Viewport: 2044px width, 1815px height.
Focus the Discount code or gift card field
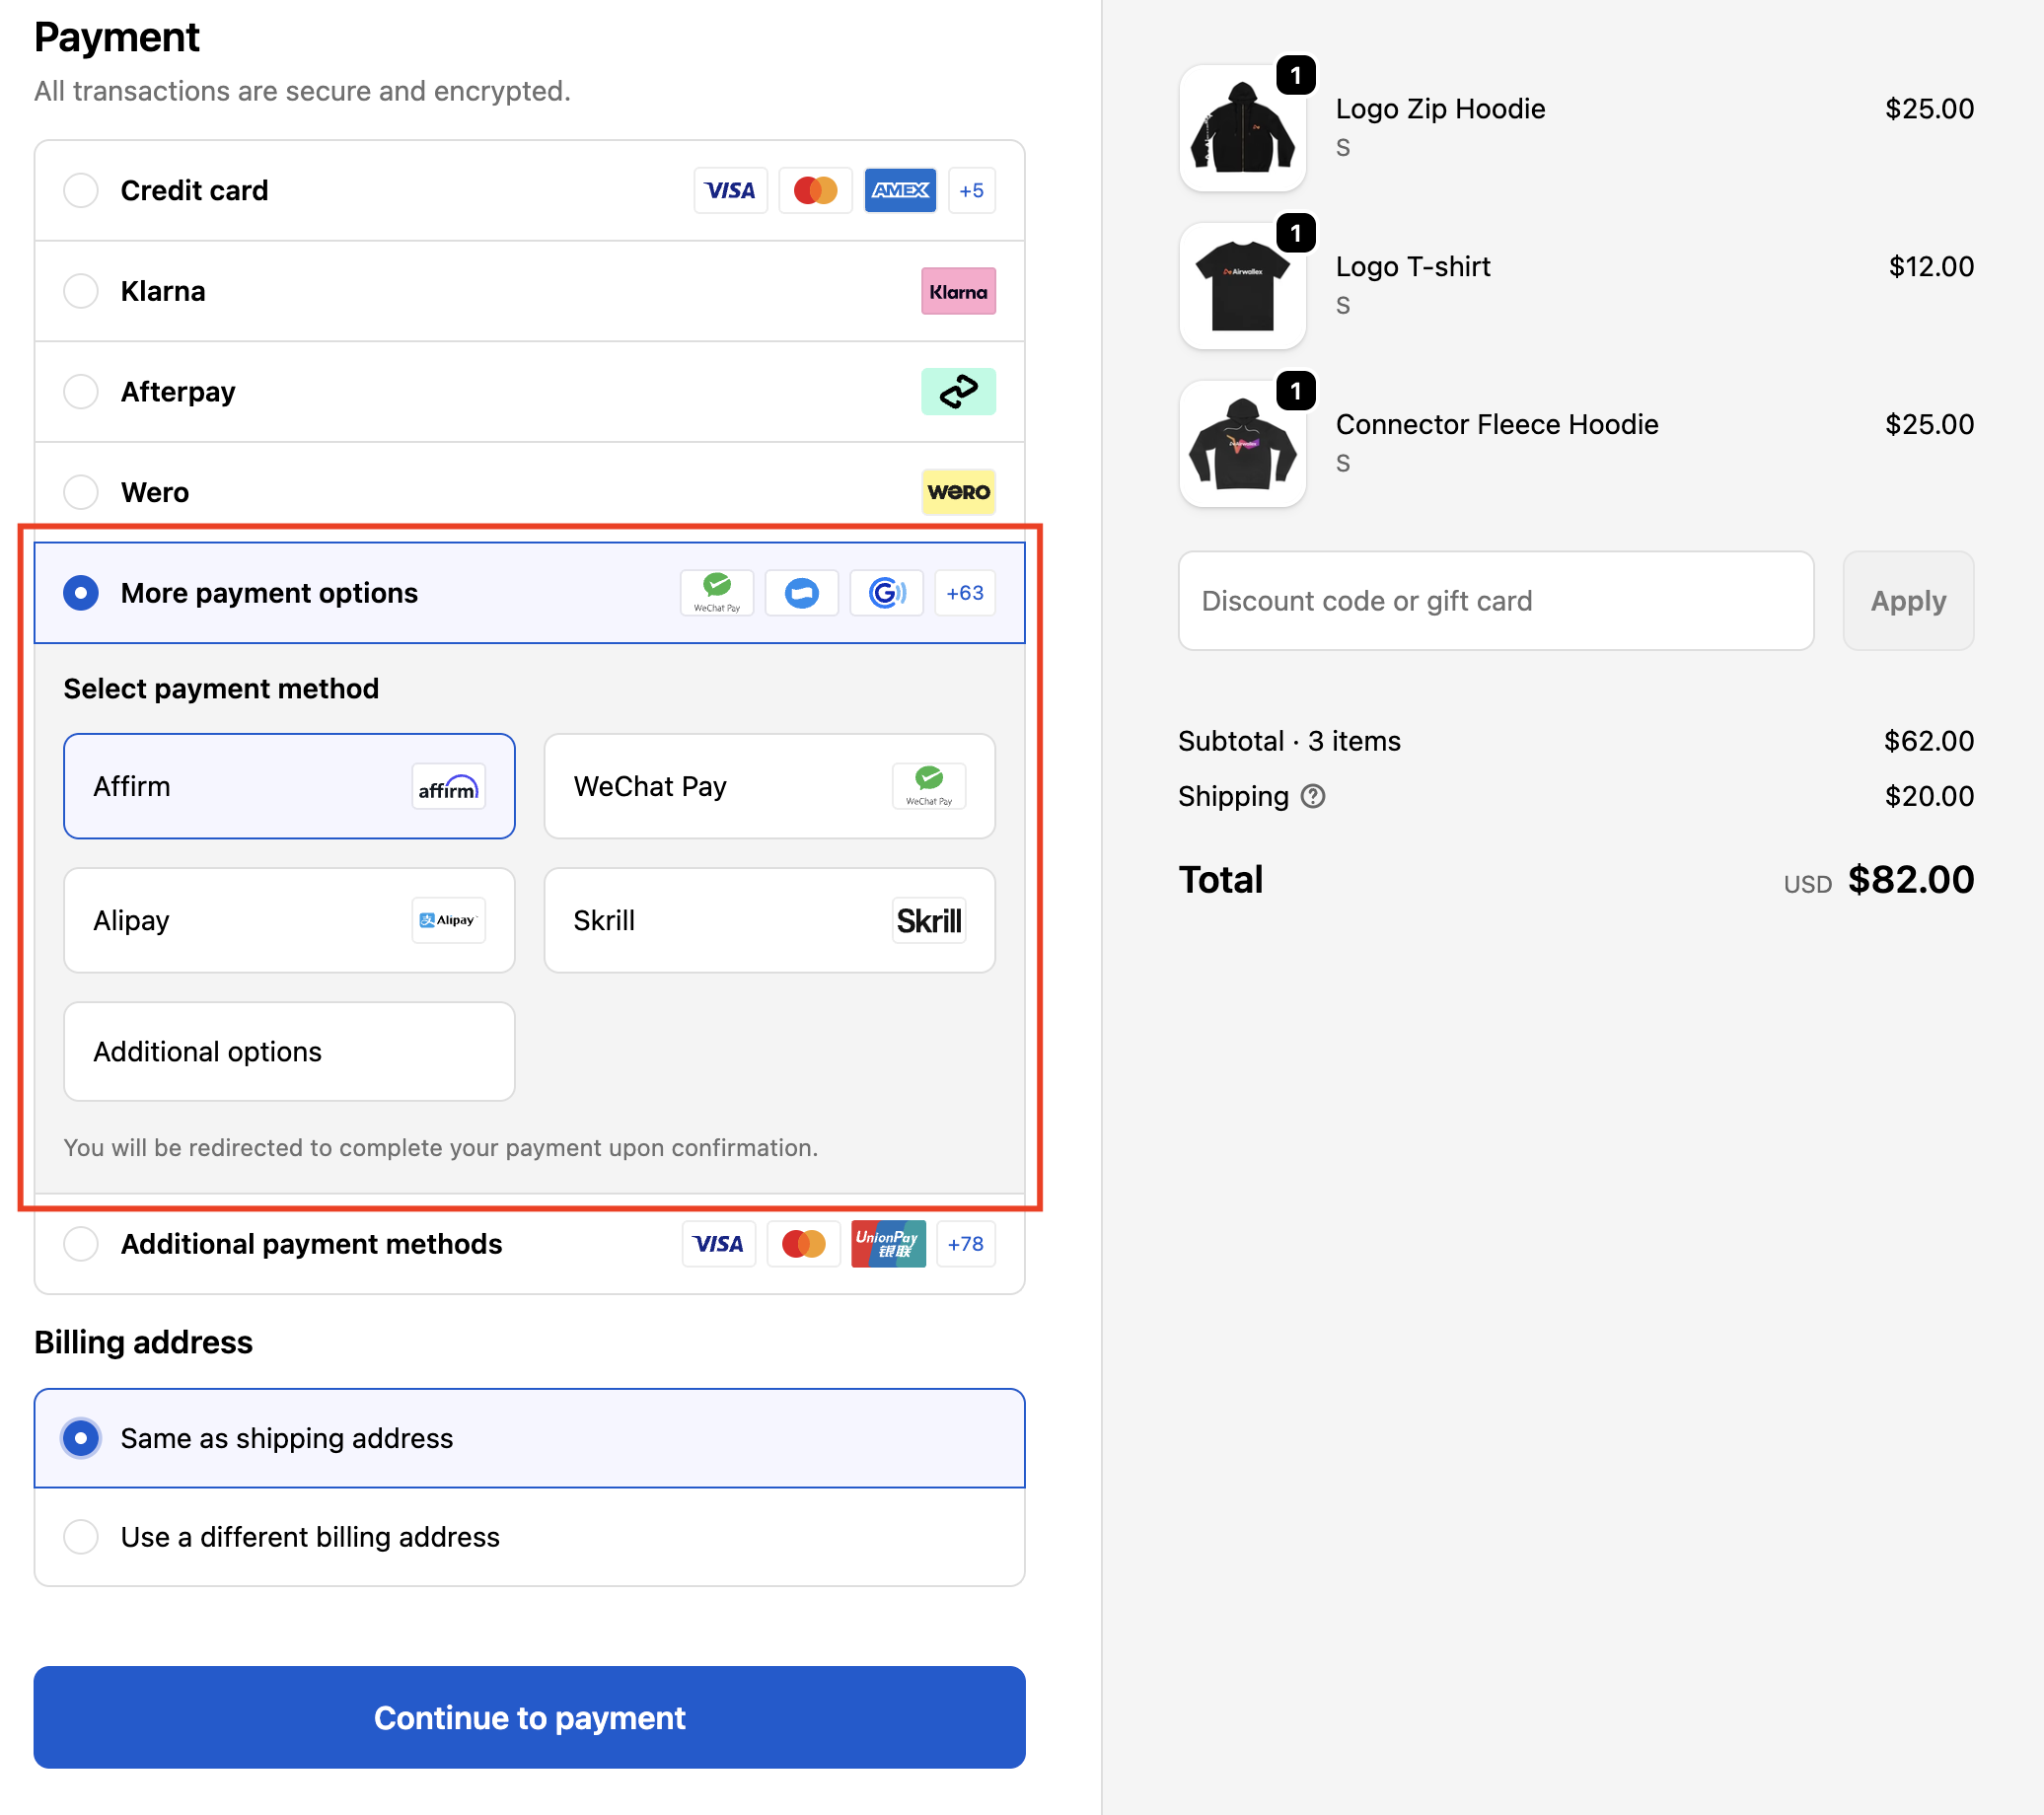point(1496,601)
